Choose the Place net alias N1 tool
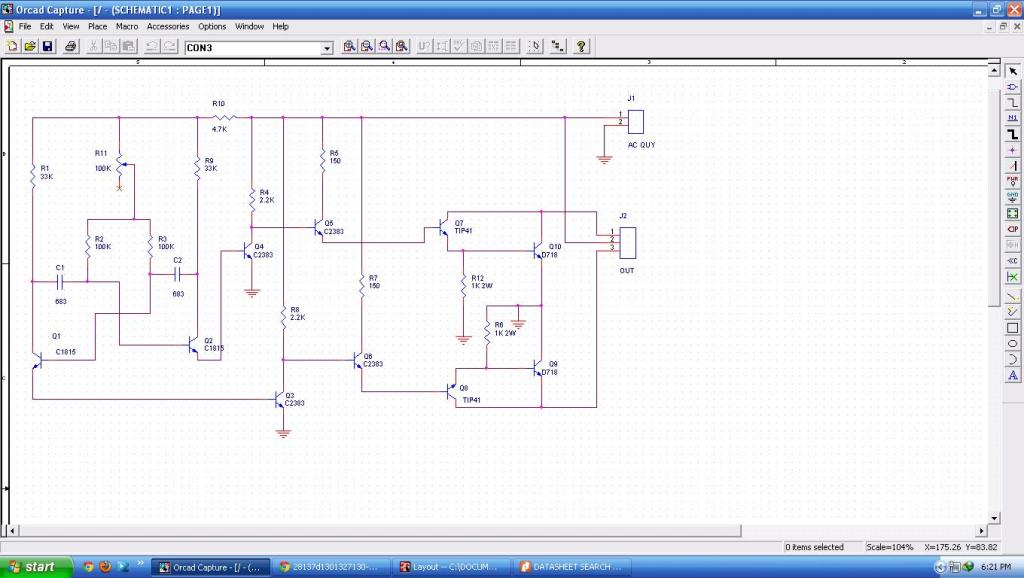This screenshot has width=1024, height=578. point(1012,118)
